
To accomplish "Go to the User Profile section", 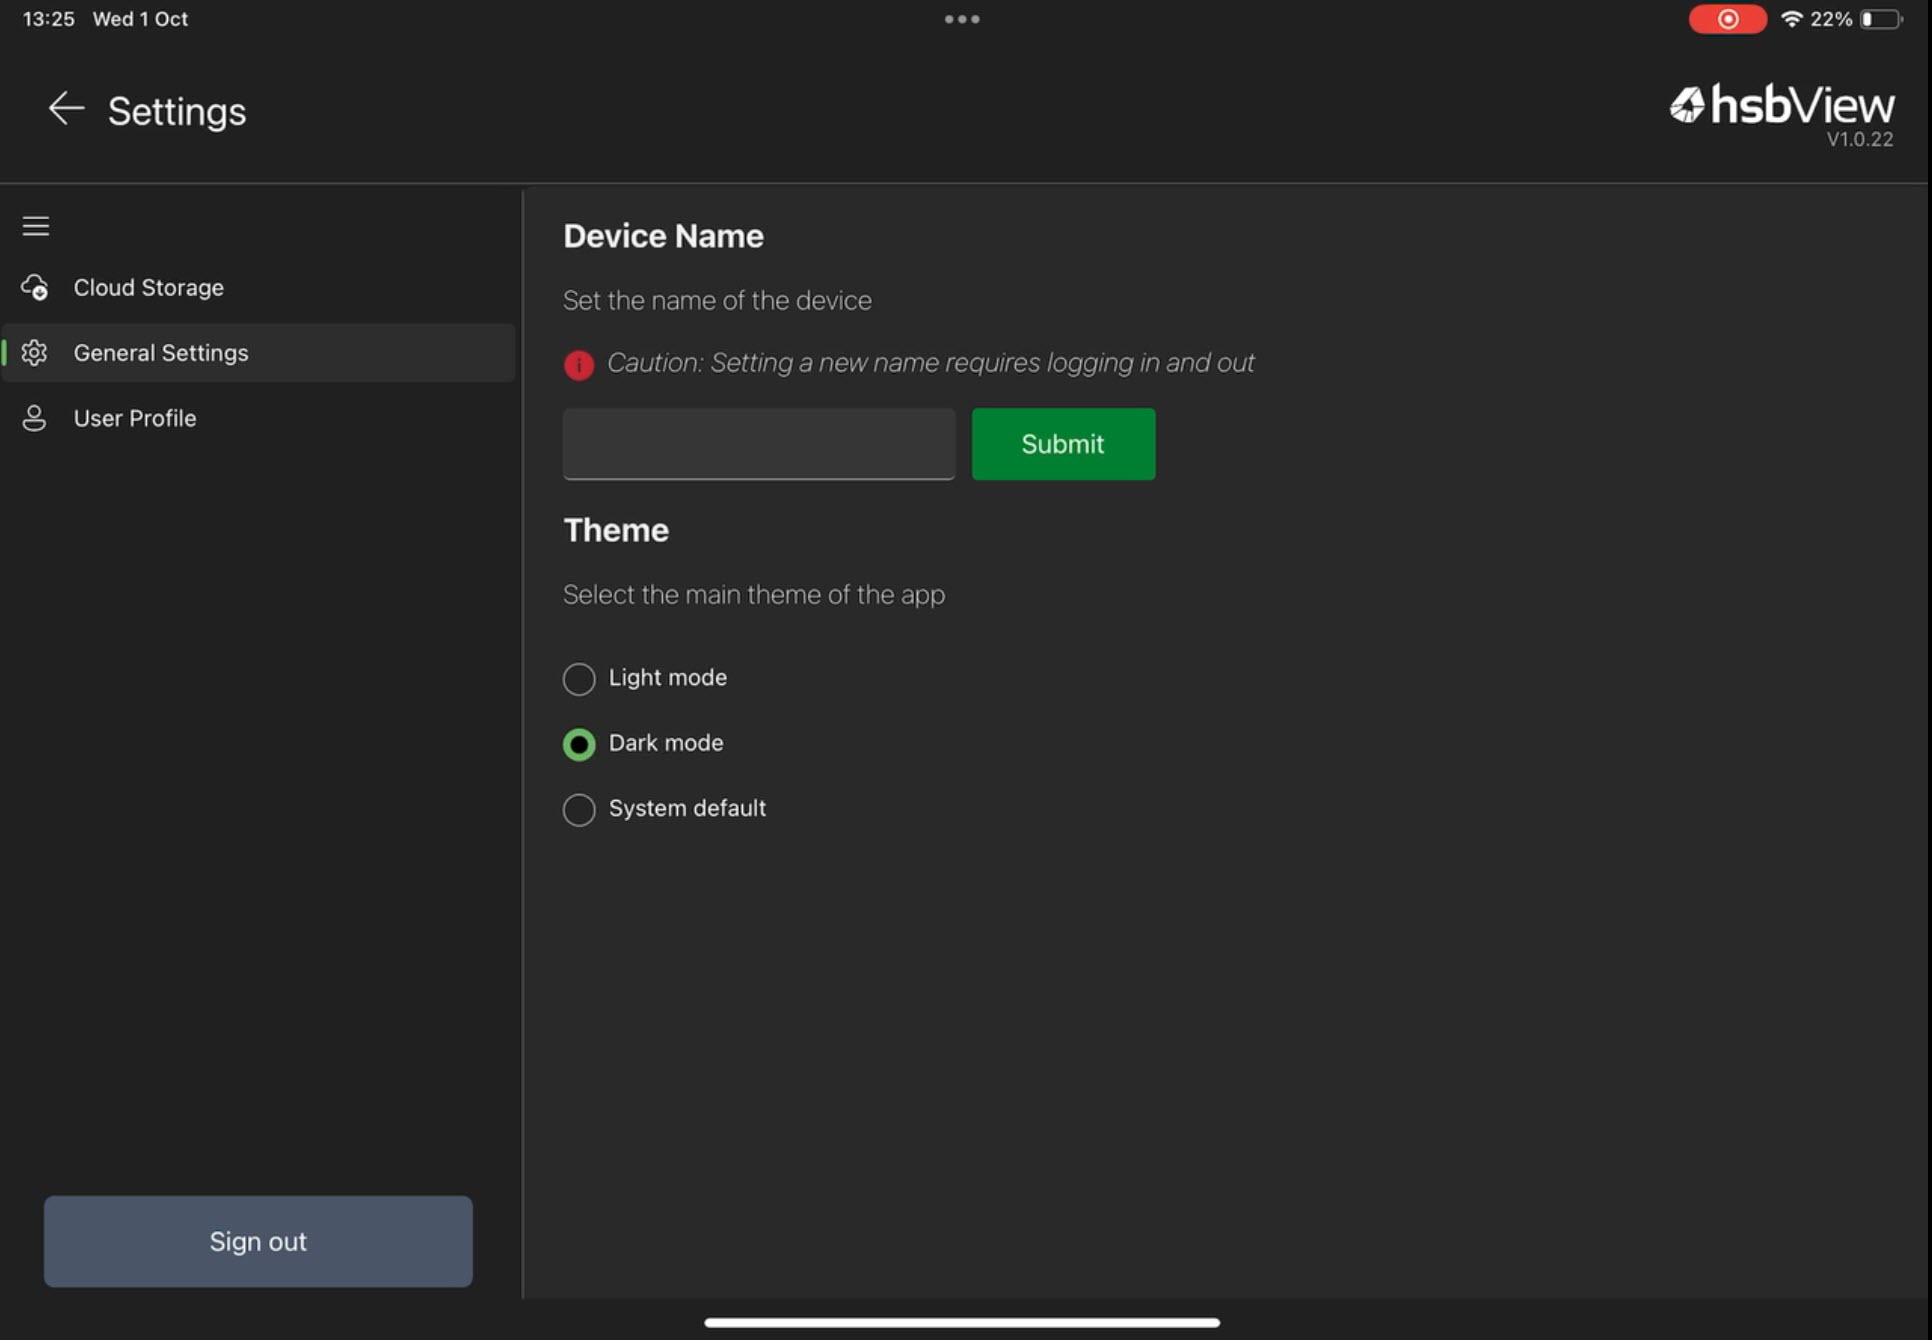I will [x=135, y=418].
